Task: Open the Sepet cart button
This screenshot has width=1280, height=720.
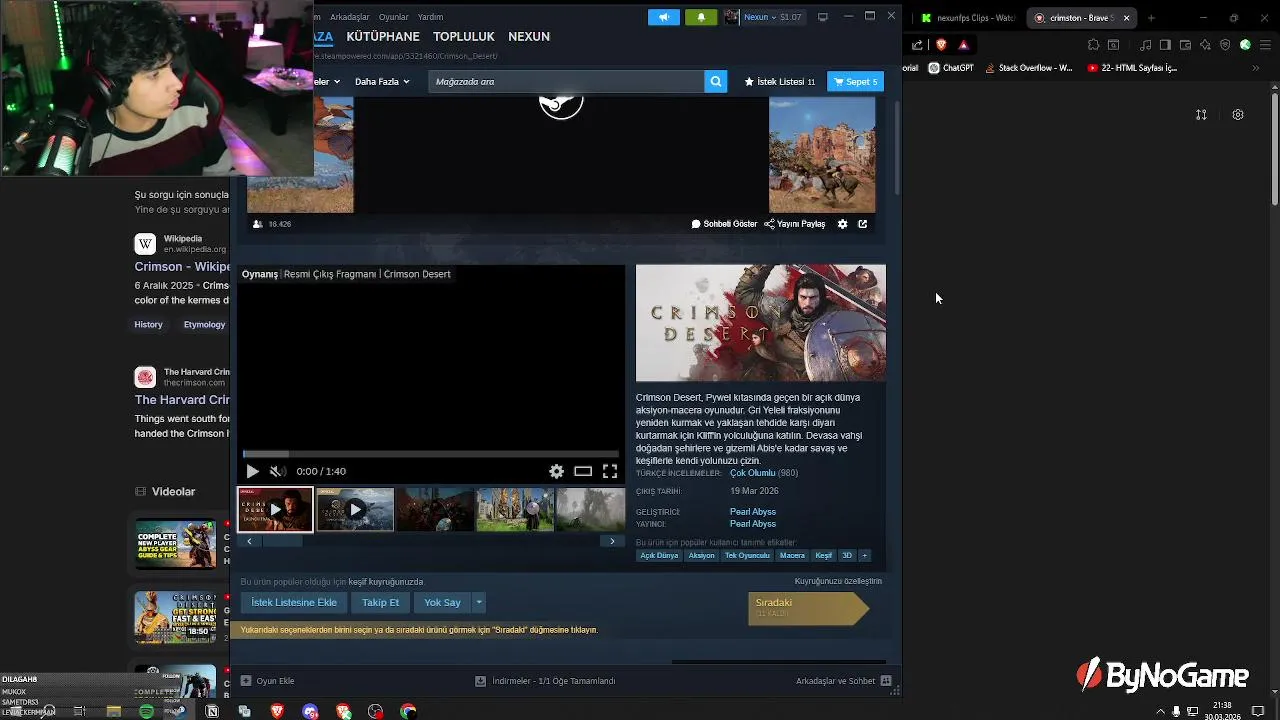Action: point(855,82)
